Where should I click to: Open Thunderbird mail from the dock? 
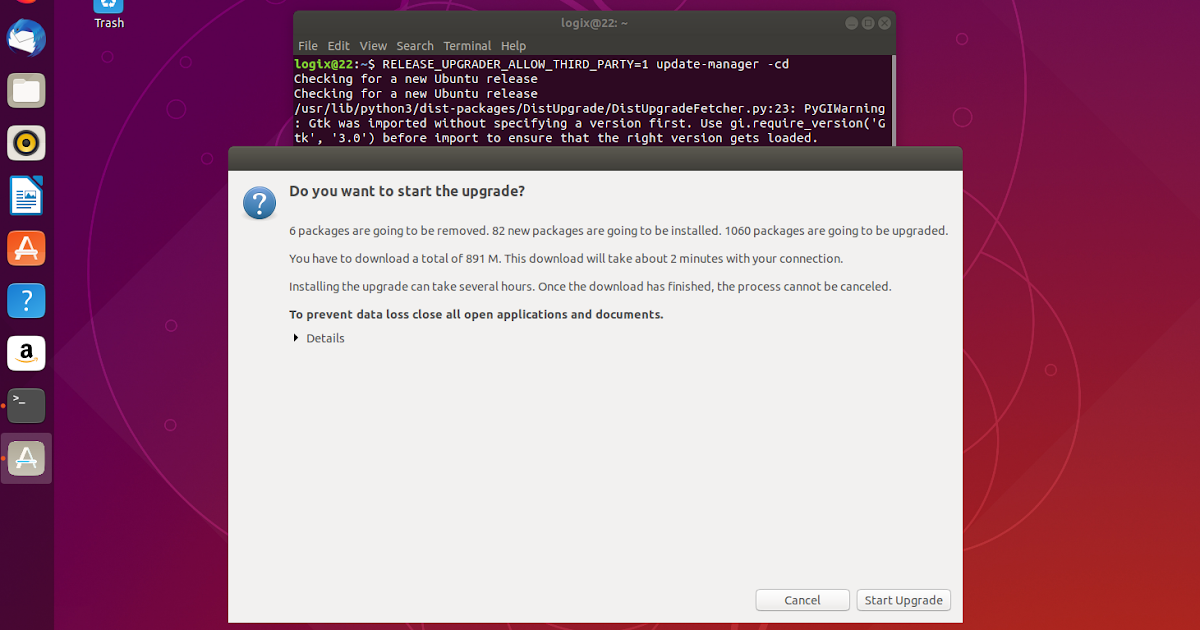[x=25, y=38]
